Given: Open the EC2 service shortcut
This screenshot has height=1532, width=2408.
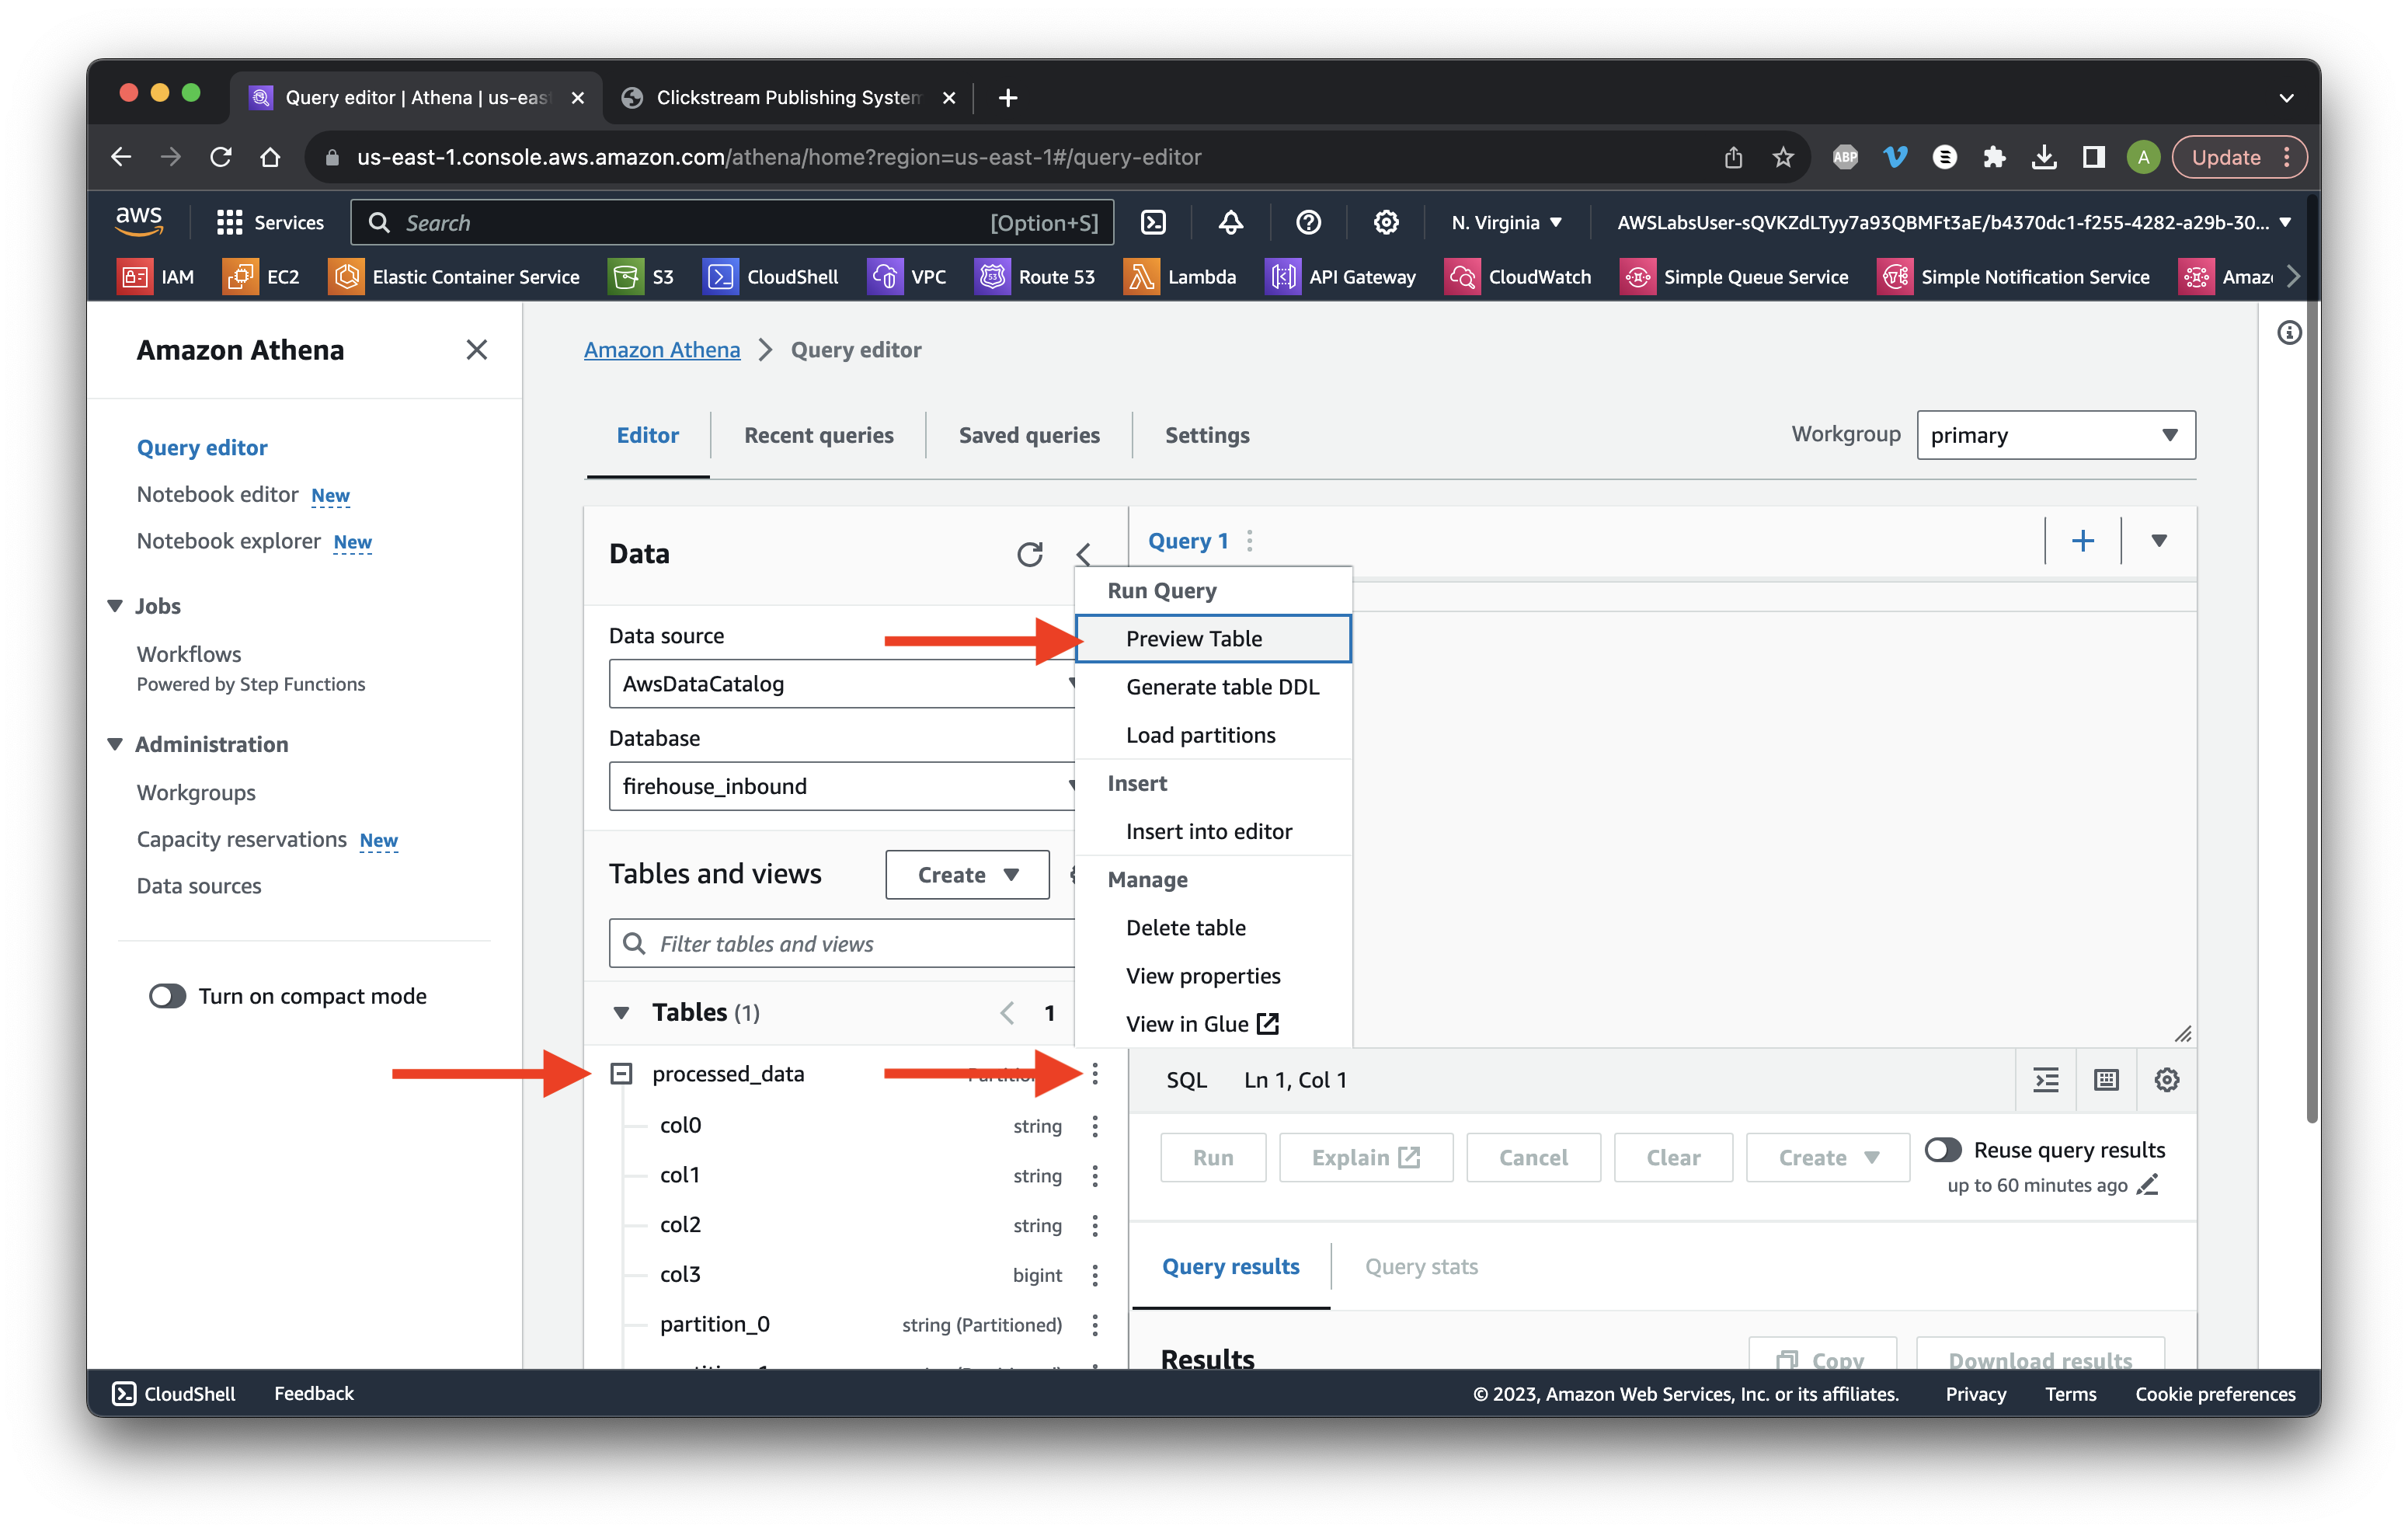Looking at the screenshot, I should coord(261,277).
